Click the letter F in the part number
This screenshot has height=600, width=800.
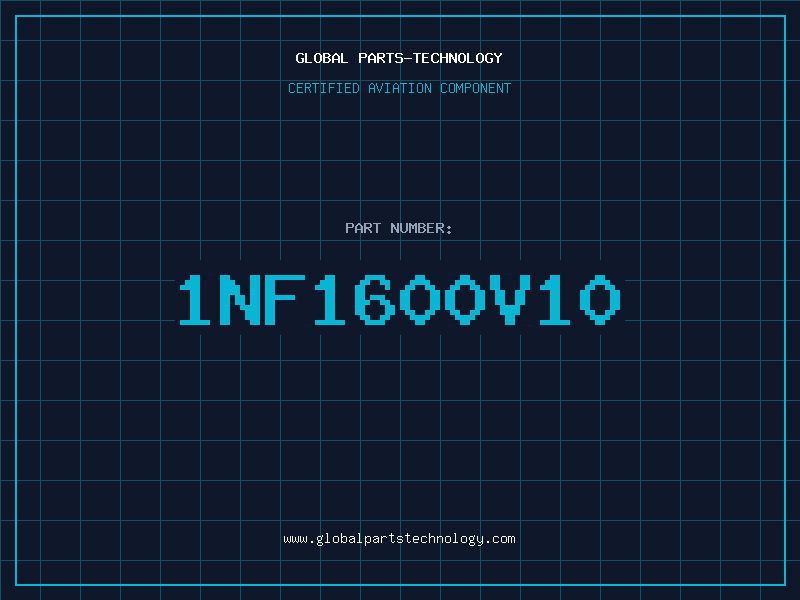coord(285,300)
